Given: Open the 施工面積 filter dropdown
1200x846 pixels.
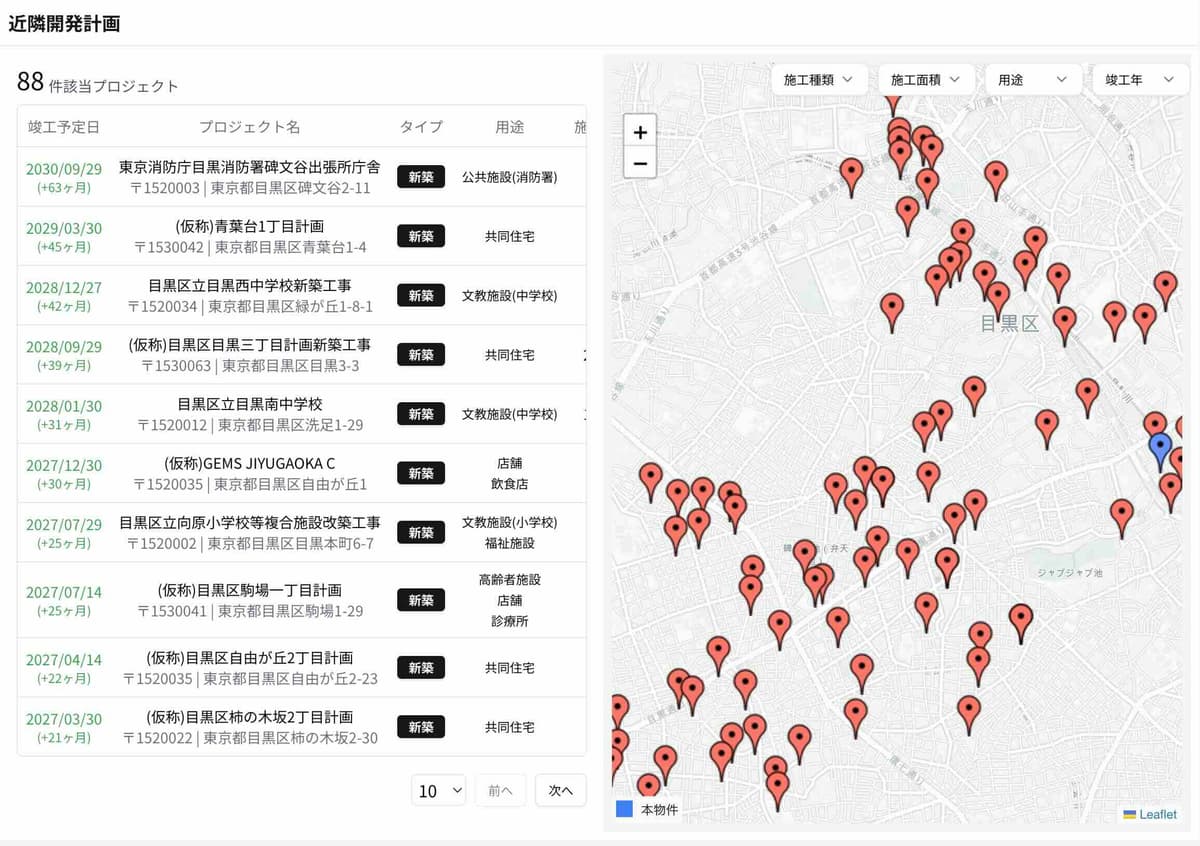Looking at the screenshot, I should coord(925,80).
